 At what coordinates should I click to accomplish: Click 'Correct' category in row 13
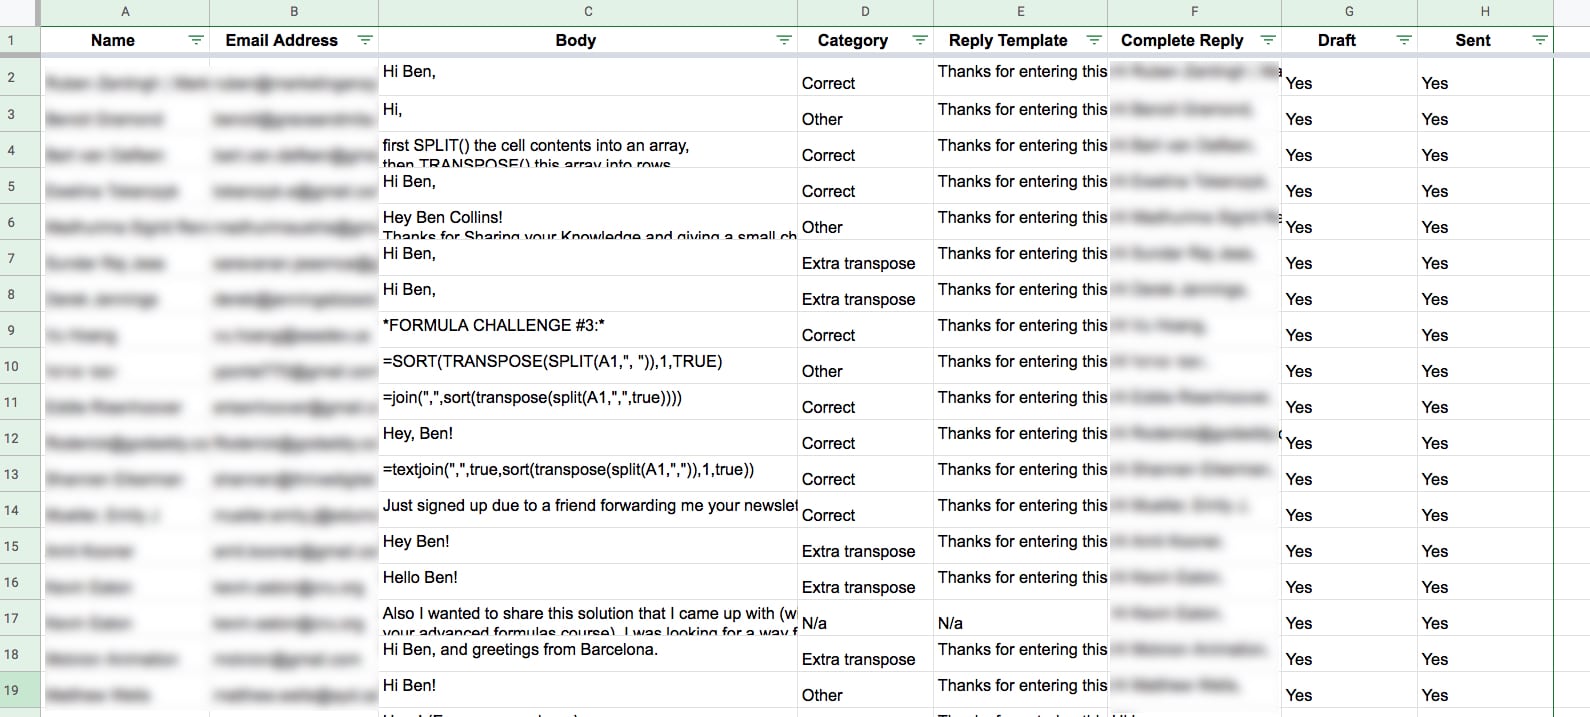pyautogui.click(x=865, y=474)
